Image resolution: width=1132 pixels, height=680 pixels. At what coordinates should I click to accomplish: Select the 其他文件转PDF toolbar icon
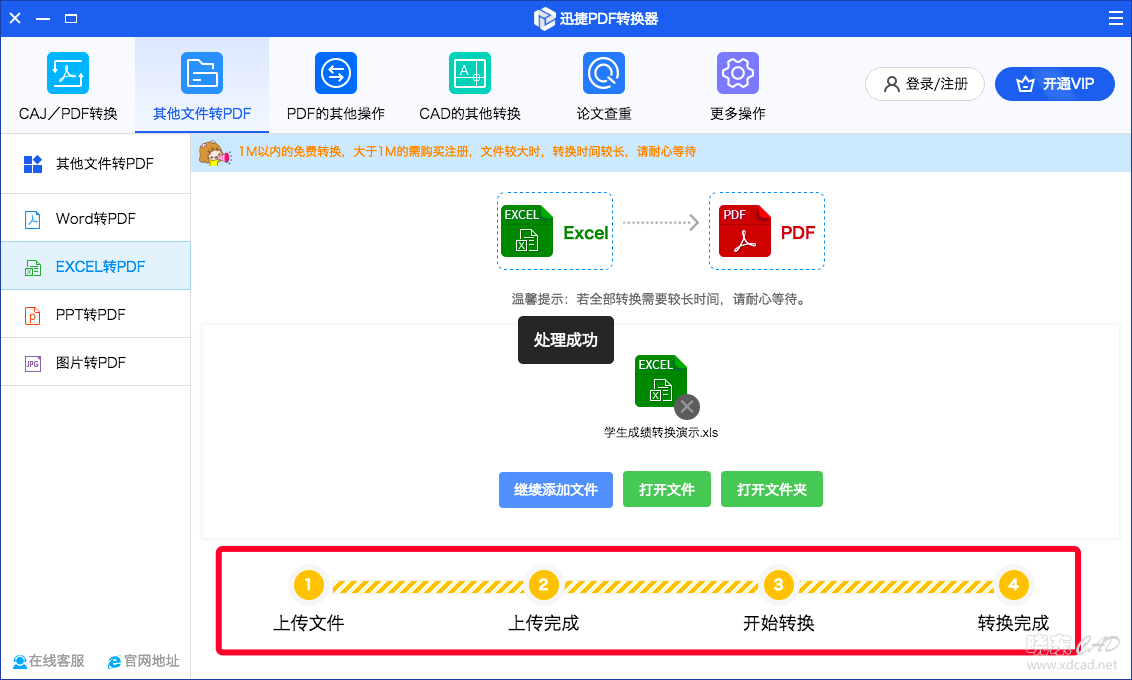202,73
